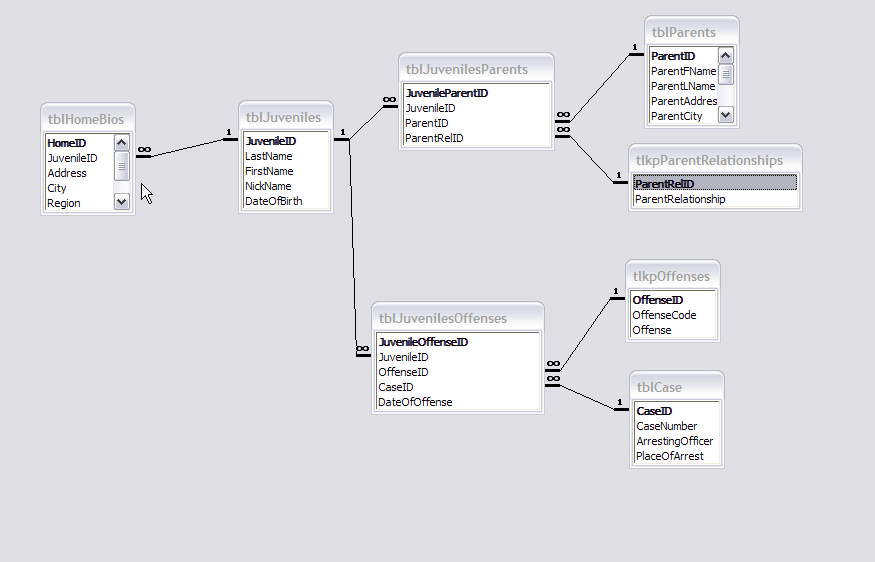Viewport: 875px width, 562px height.
Task: Select DateOfBirth field in tblJuveniles
Action: pyautogui.click(x=286, y=201)
